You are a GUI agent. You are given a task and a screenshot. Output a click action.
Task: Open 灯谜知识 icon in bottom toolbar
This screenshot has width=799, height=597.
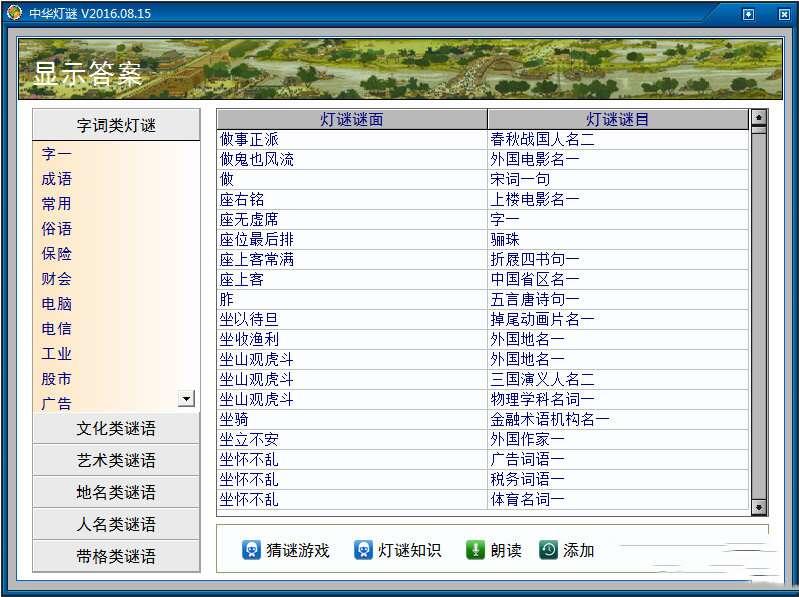click(x=364, y=550)
